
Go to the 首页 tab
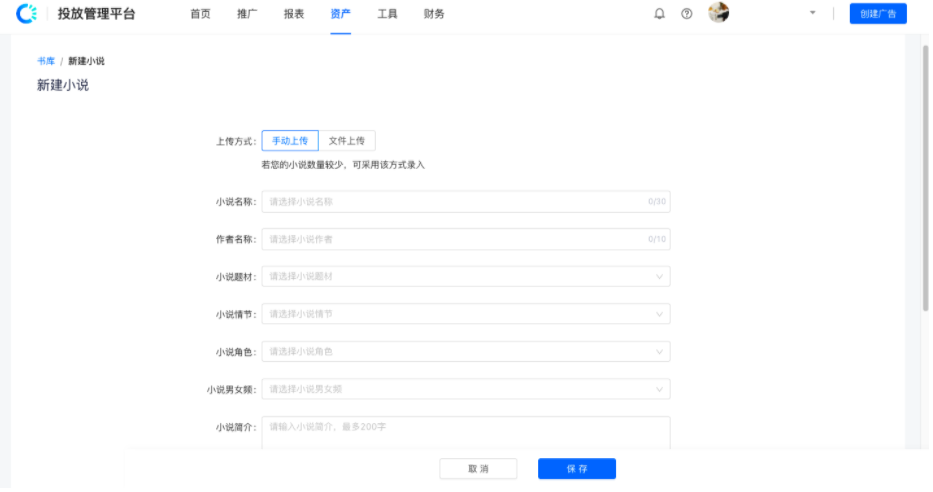click(201, 14)
